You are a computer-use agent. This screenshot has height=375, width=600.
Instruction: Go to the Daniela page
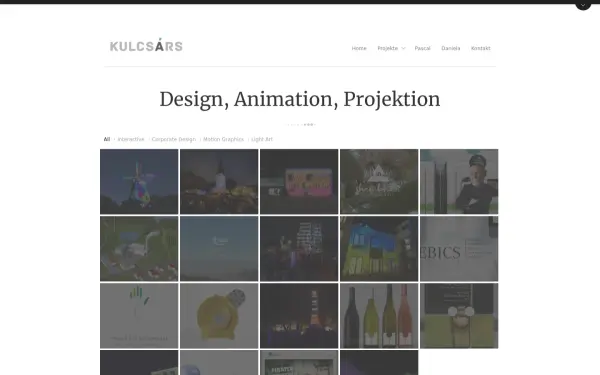pos(450,48)
